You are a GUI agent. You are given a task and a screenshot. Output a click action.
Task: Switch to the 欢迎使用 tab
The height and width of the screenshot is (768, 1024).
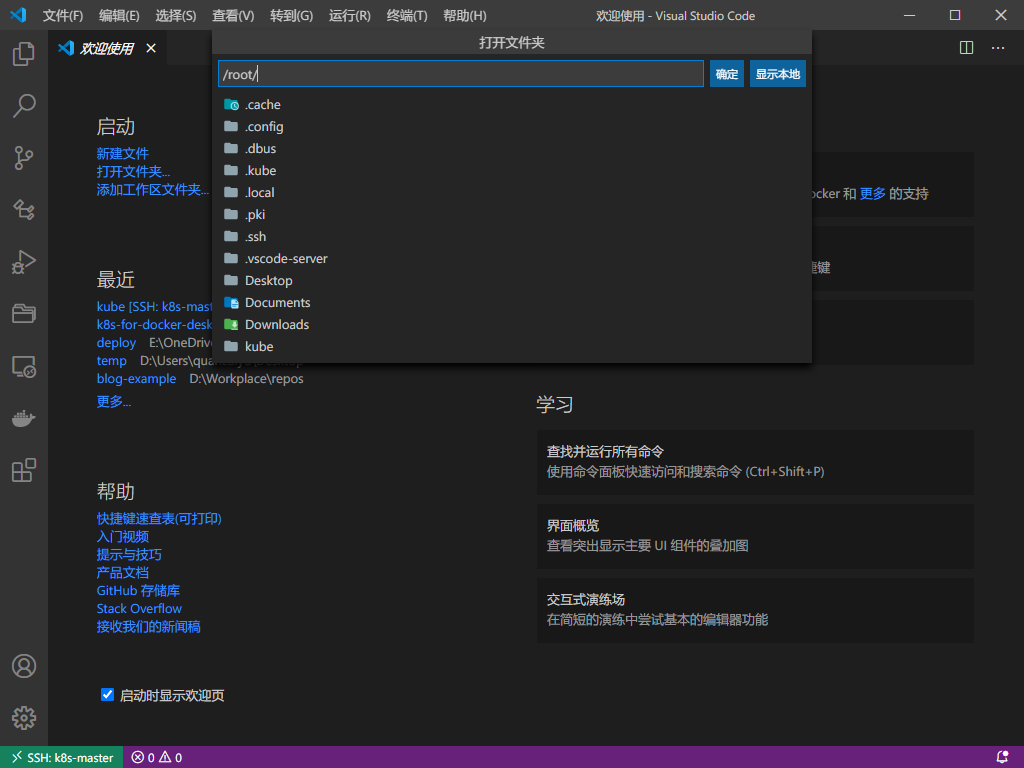(107, 48)
